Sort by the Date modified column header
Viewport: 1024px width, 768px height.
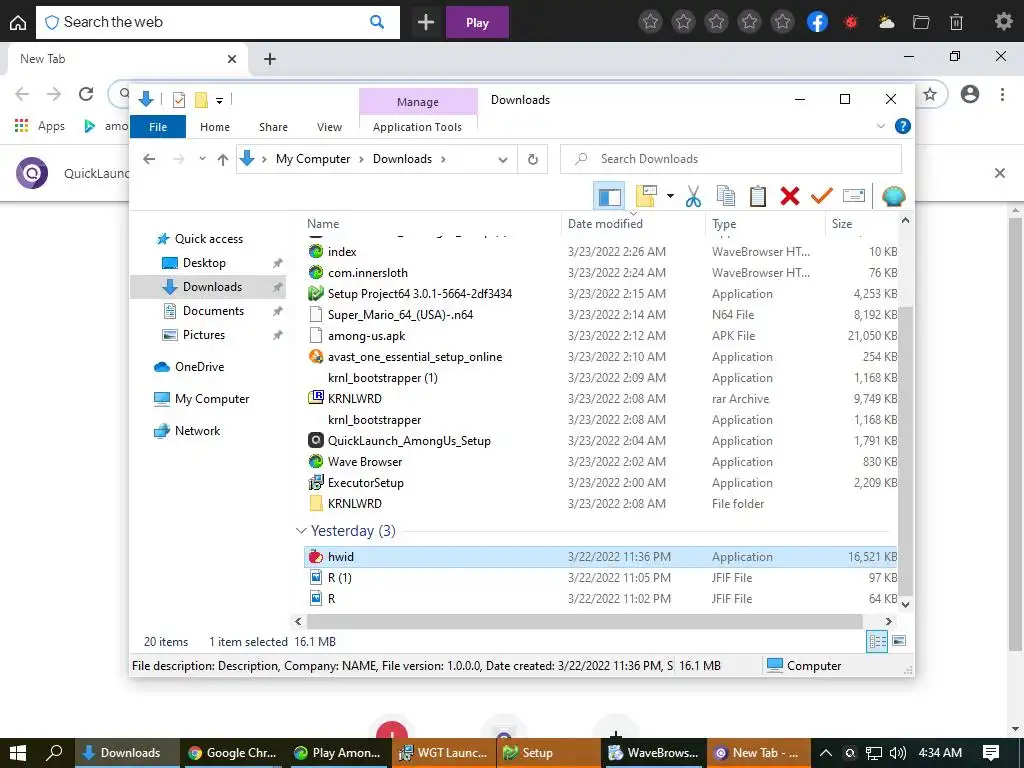coord(633,224)
